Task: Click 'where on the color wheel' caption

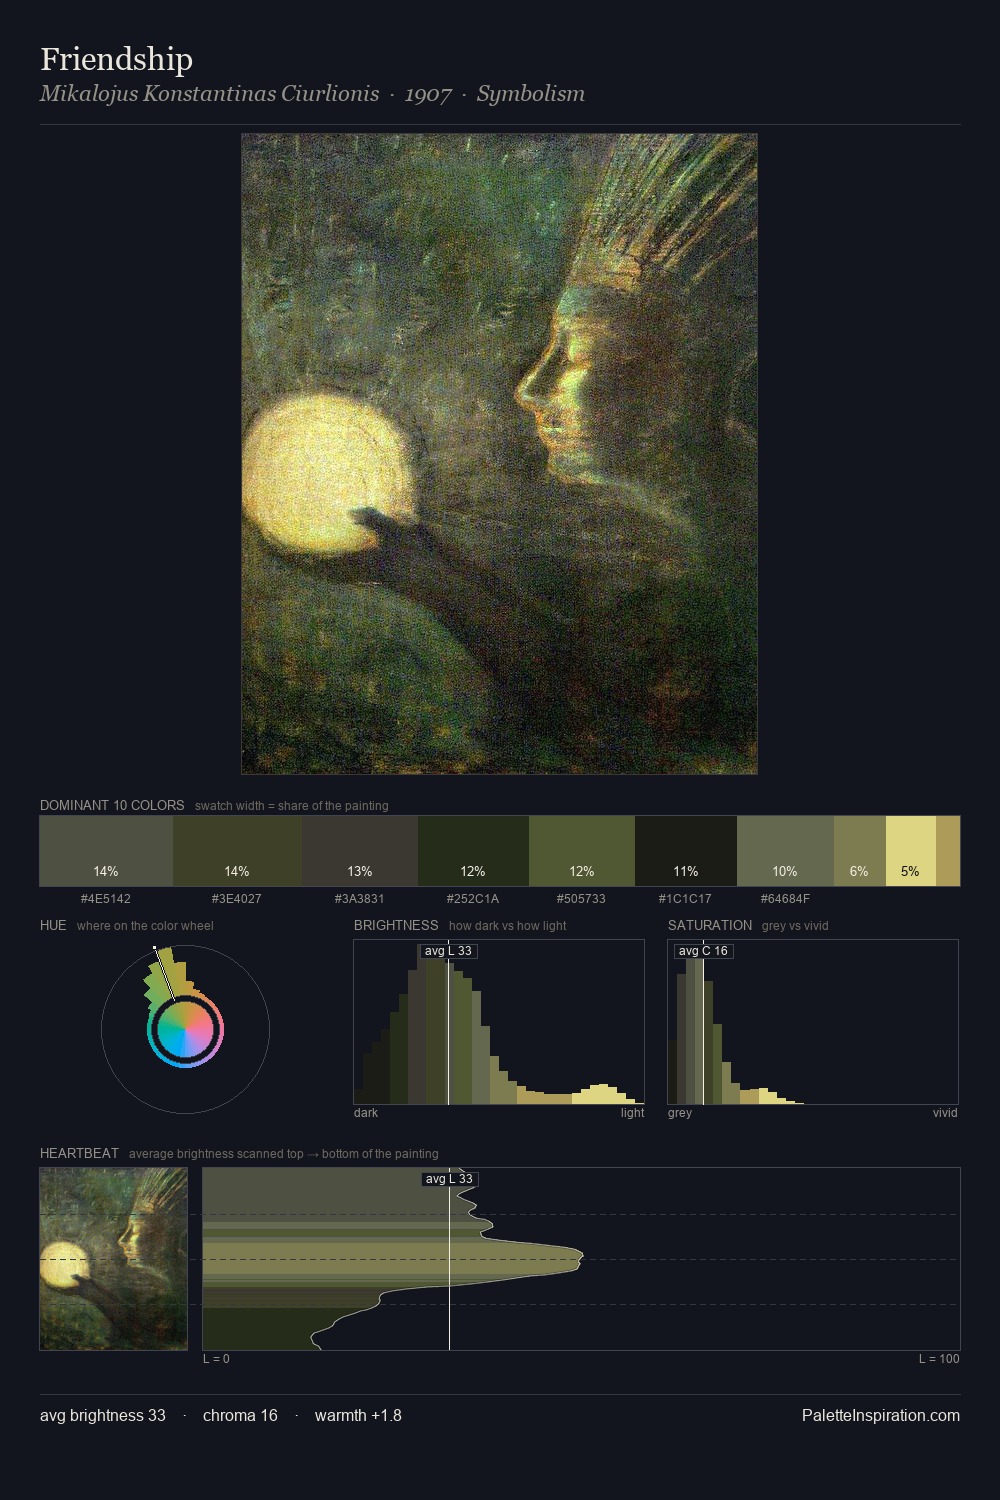Action: point(145,926)
